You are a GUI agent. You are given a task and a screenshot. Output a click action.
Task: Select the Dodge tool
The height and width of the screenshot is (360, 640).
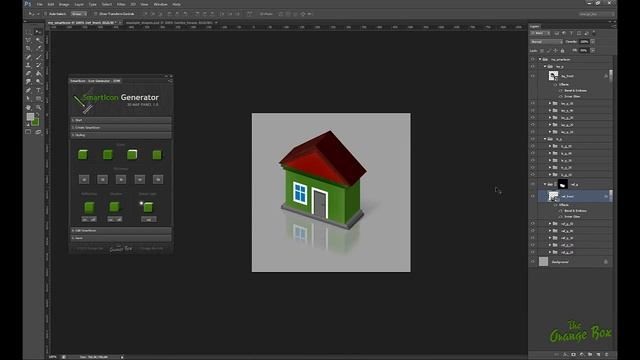38,82
